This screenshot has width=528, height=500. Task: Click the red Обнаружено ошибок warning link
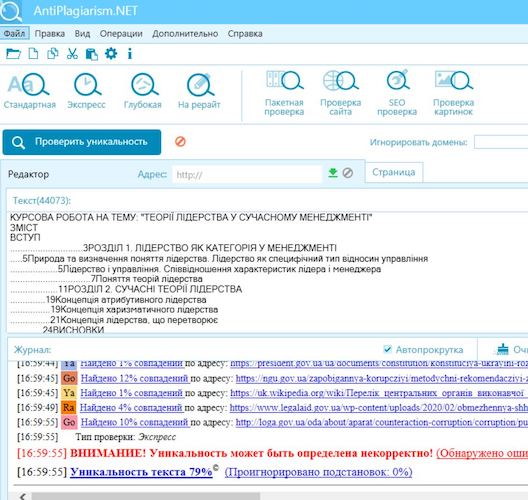(x=482, y=453)
